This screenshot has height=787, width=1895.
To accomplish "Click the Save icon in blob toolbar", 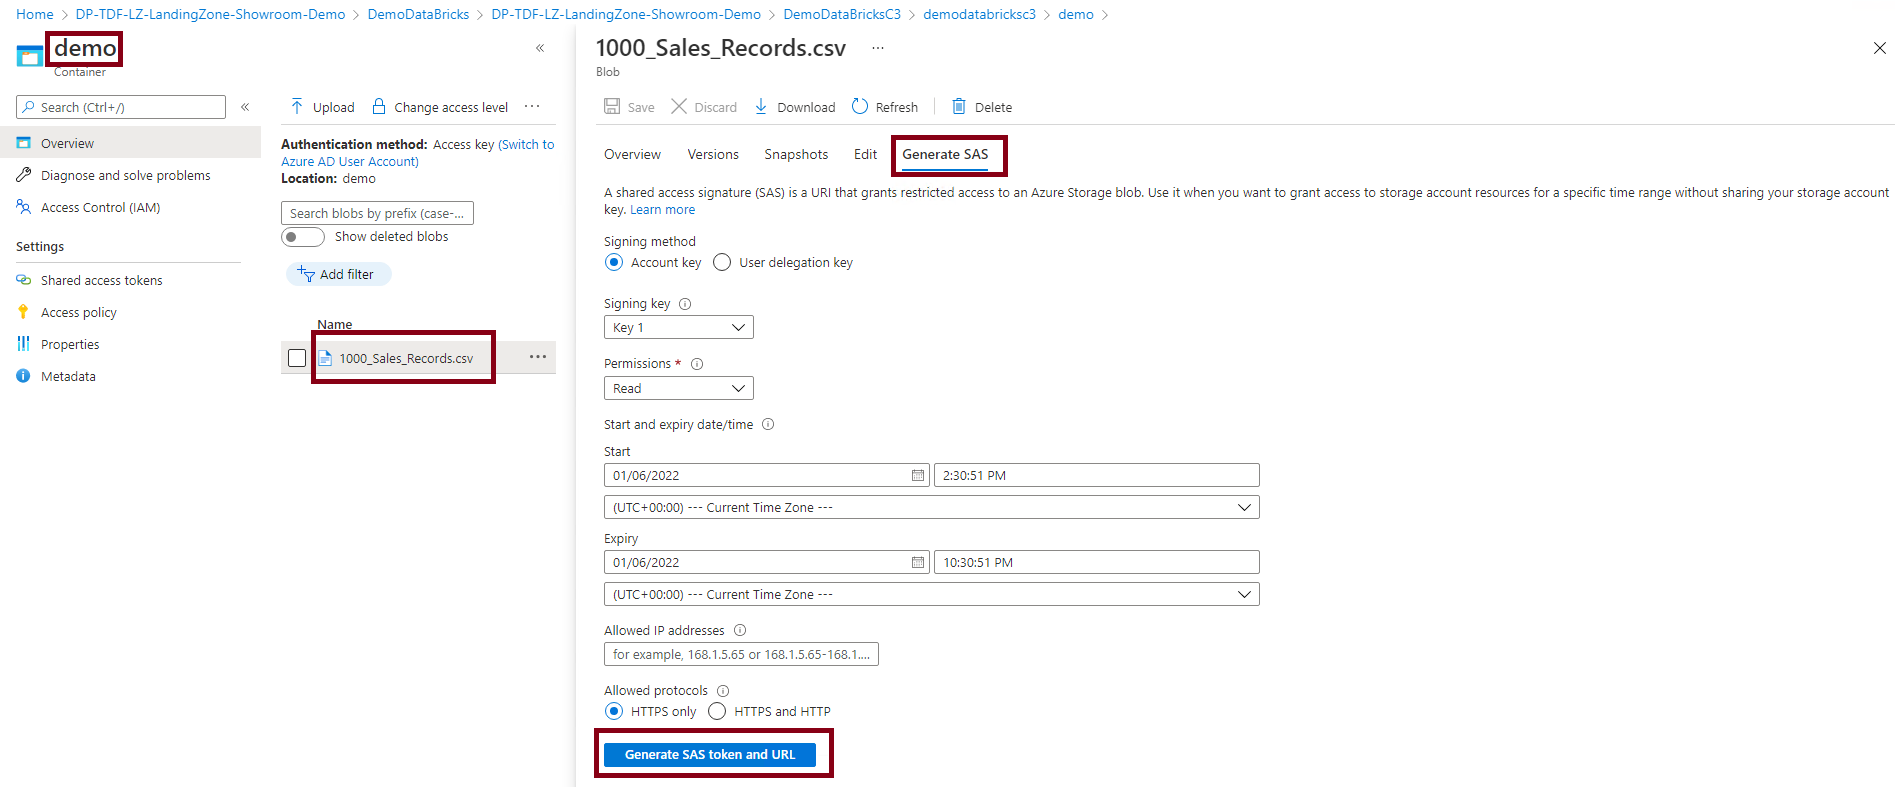I will pos(612,106).
